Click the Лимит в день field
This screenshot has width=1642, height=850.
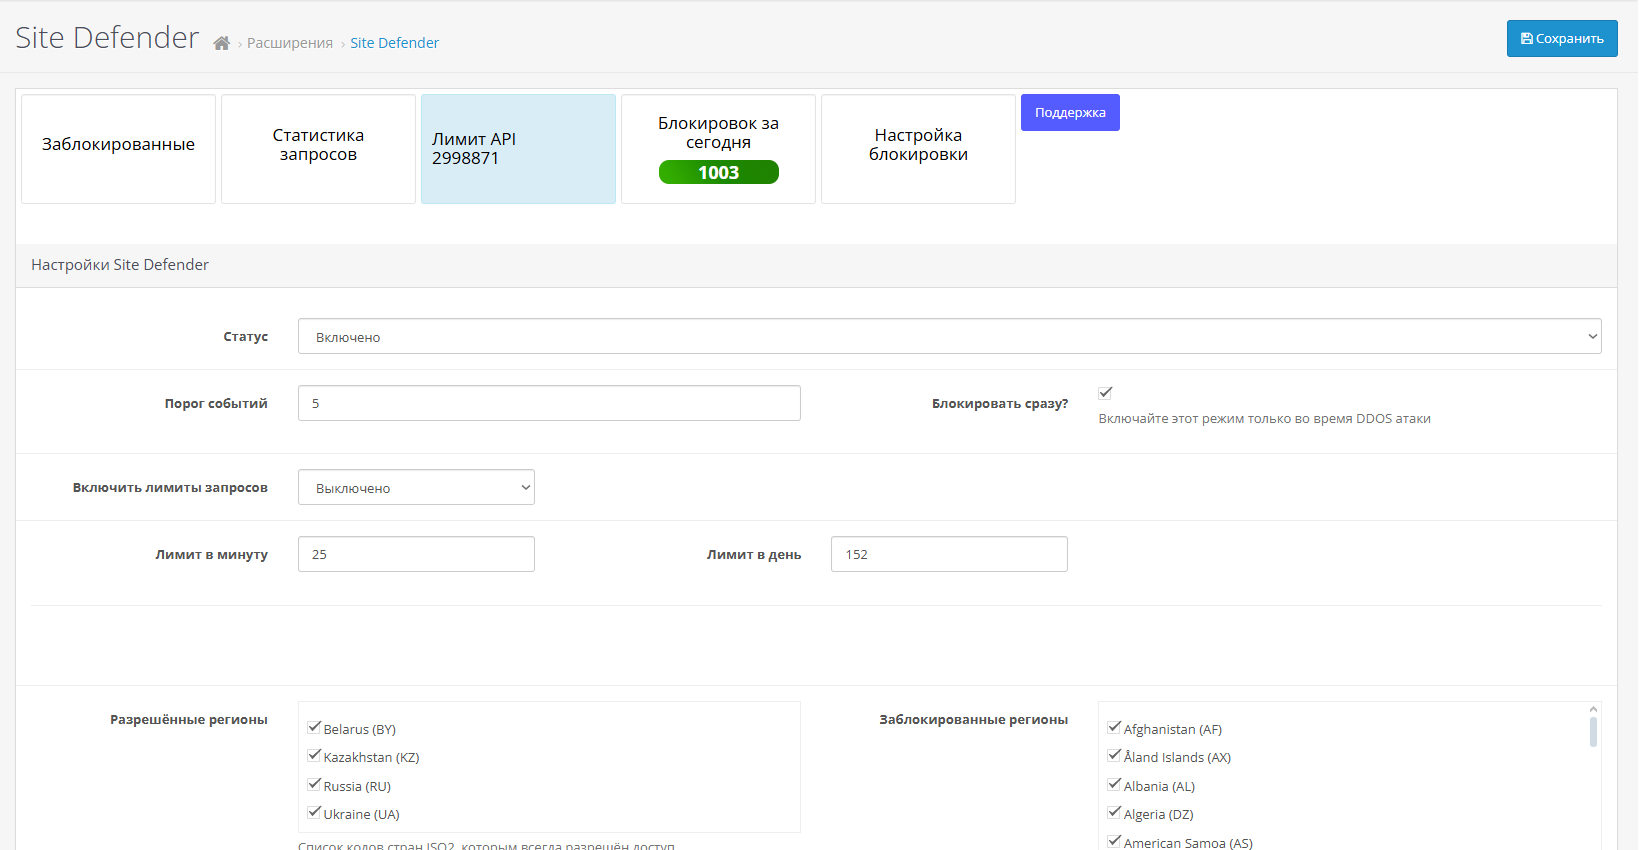coord(949,555)
